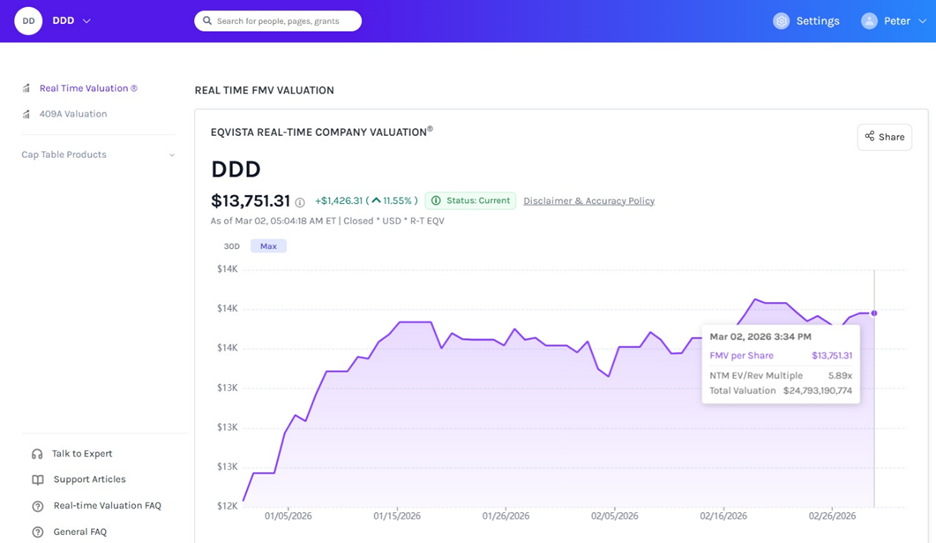The width and height of the screenshot is (936, 543).
Task: Click the question icon for General FAQ
Action: click(x=37, y=532)
